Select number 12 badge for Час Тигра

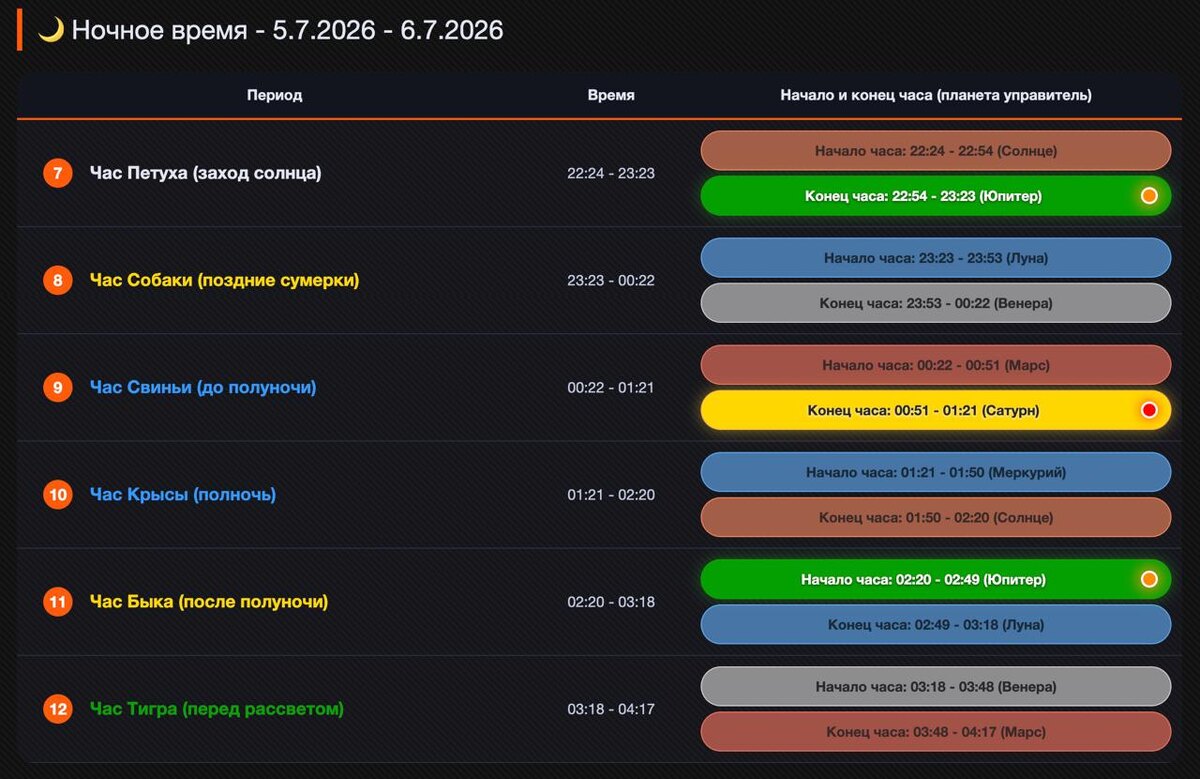click(x=58, y=709)
